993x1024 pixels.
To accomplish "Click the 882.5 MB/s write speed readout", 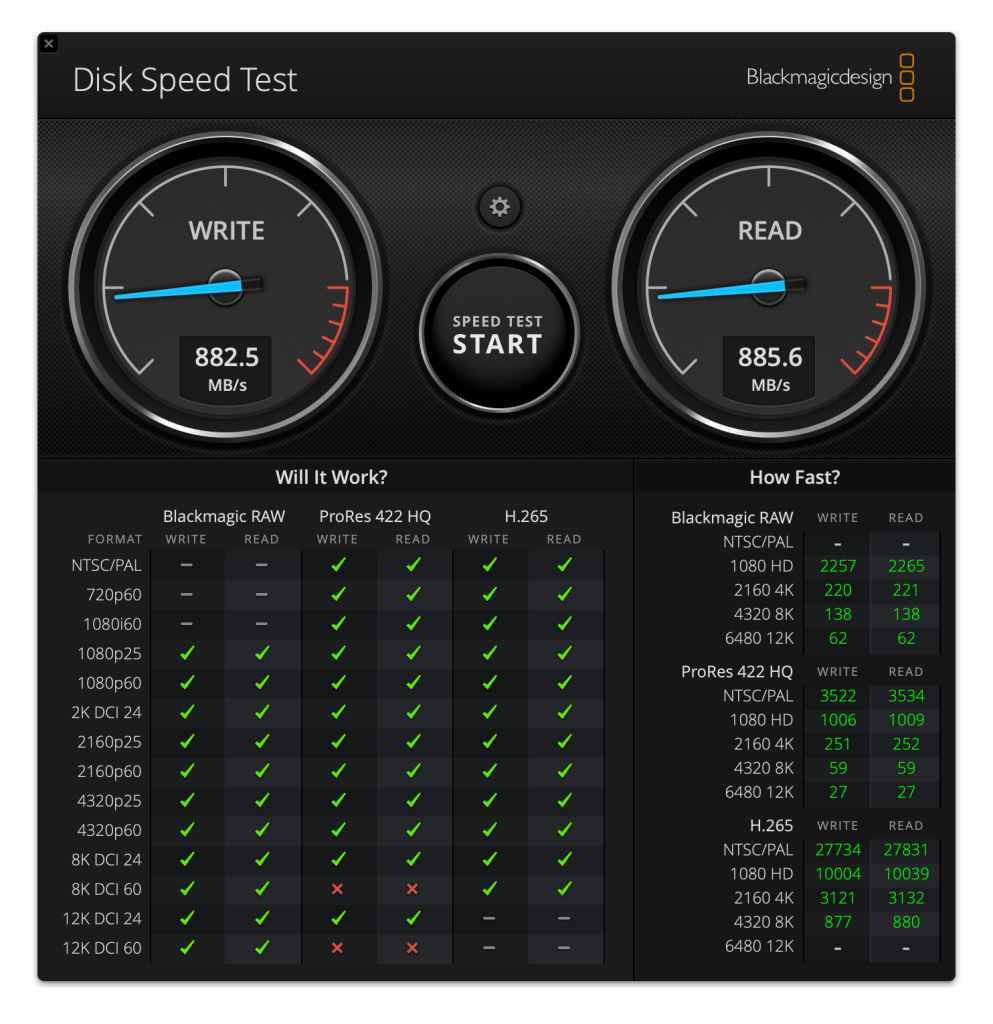I will (227, 368).
